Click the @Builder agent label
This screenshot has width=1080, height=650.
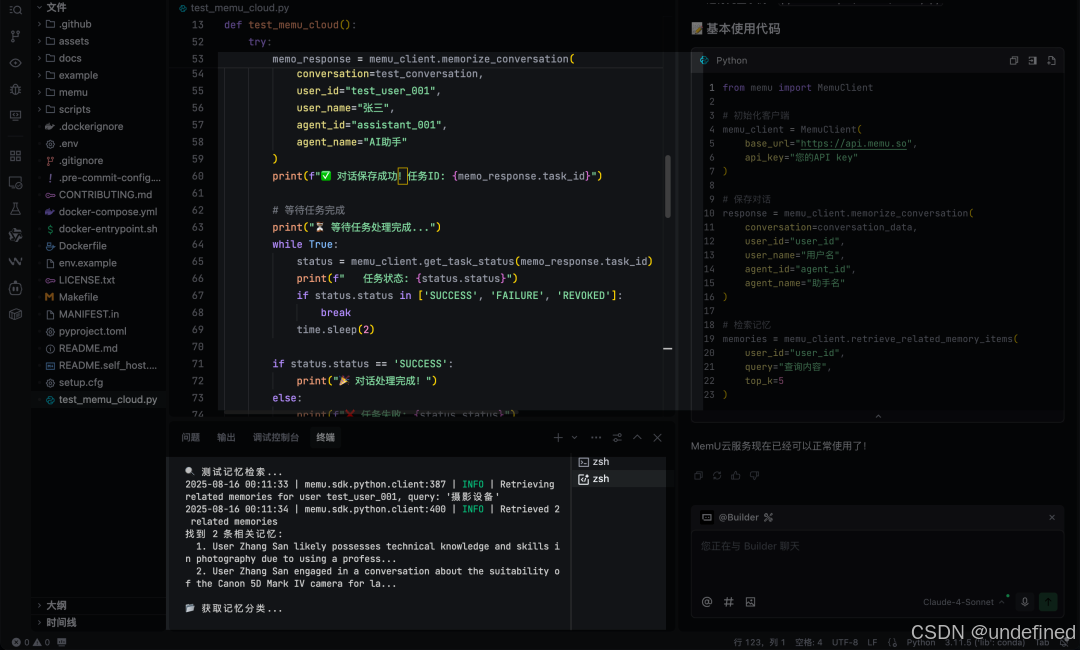738,517
